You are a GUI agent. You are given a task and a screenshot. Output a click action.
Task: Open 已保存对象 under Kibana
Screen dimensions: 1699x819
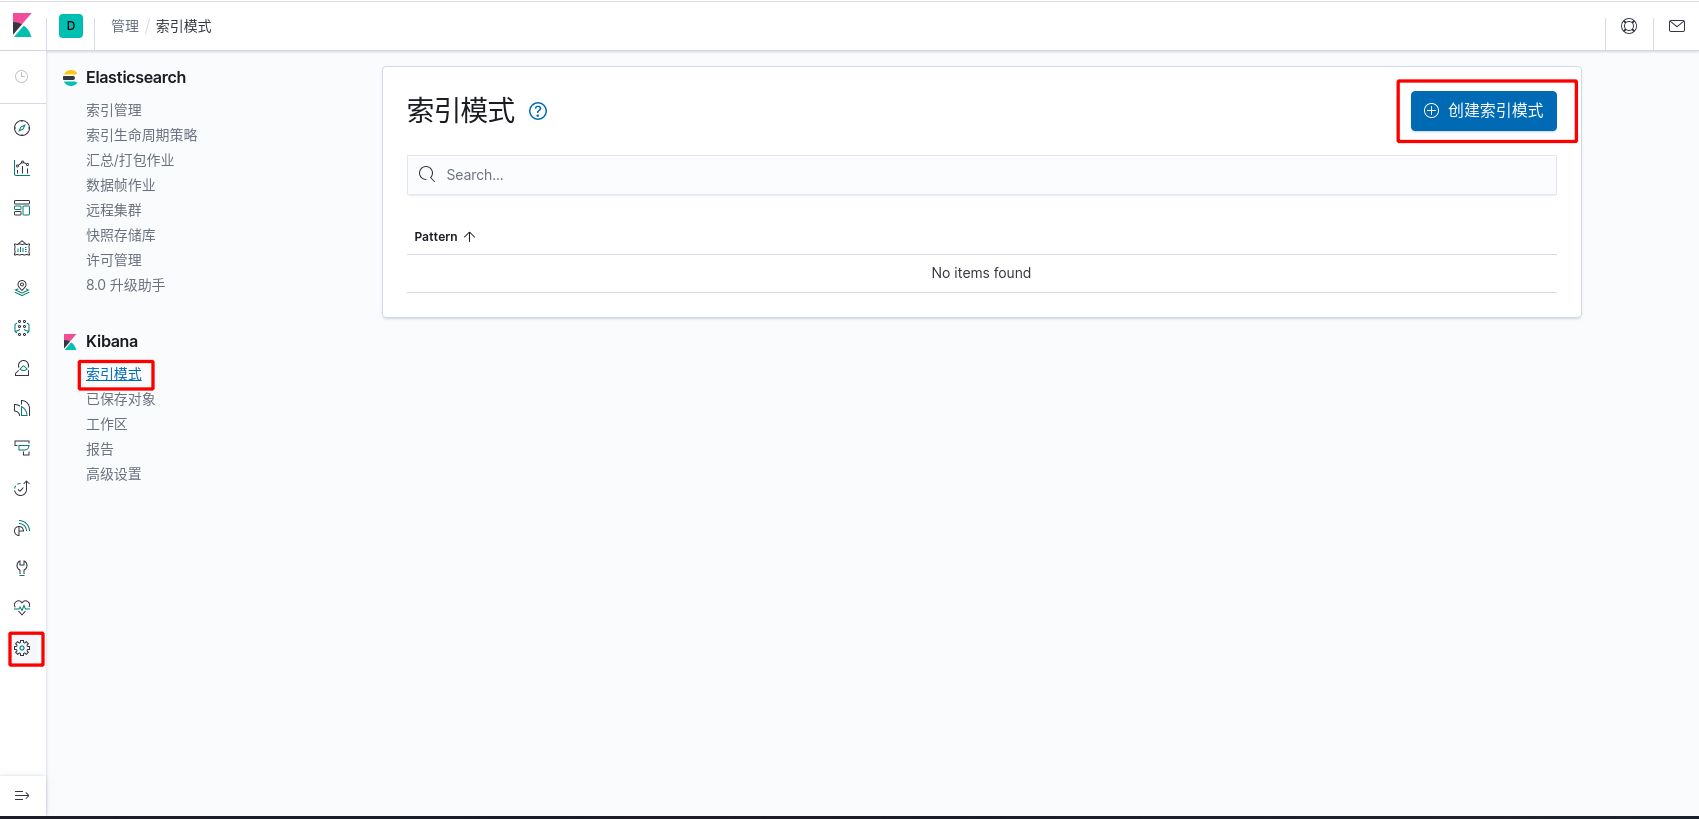[x=121, y=399]
